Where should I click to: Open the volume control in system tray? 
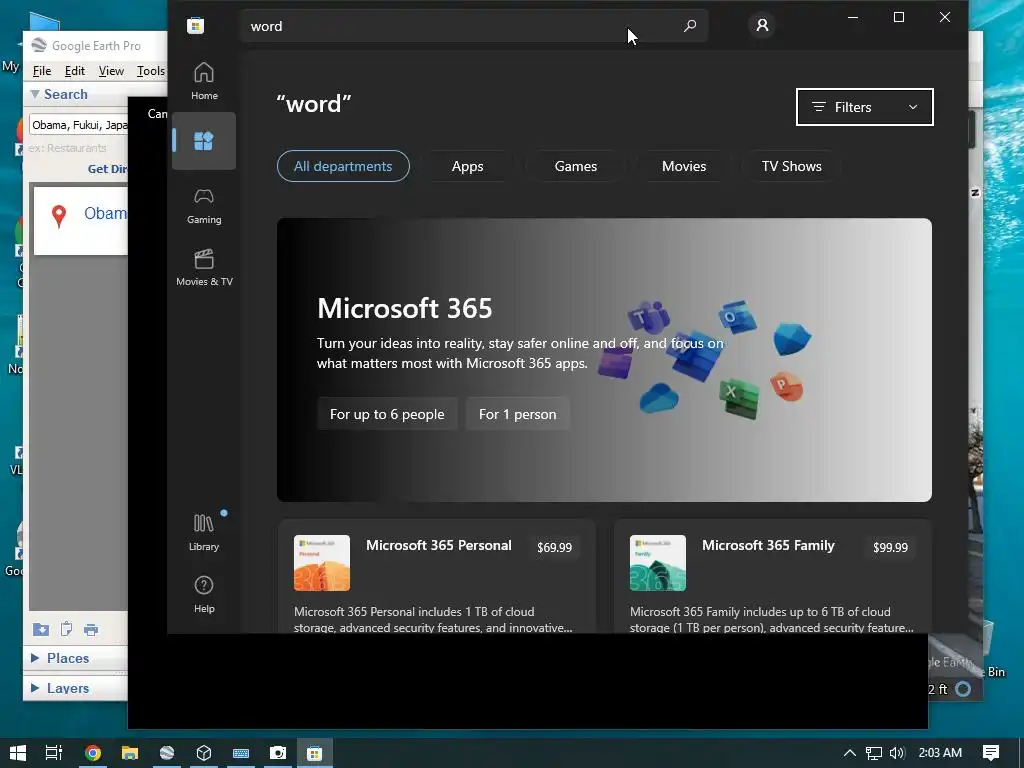897,753
